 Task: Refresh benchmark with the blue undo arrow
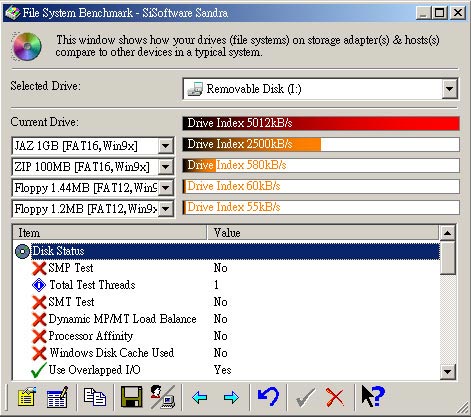(268, 396)
